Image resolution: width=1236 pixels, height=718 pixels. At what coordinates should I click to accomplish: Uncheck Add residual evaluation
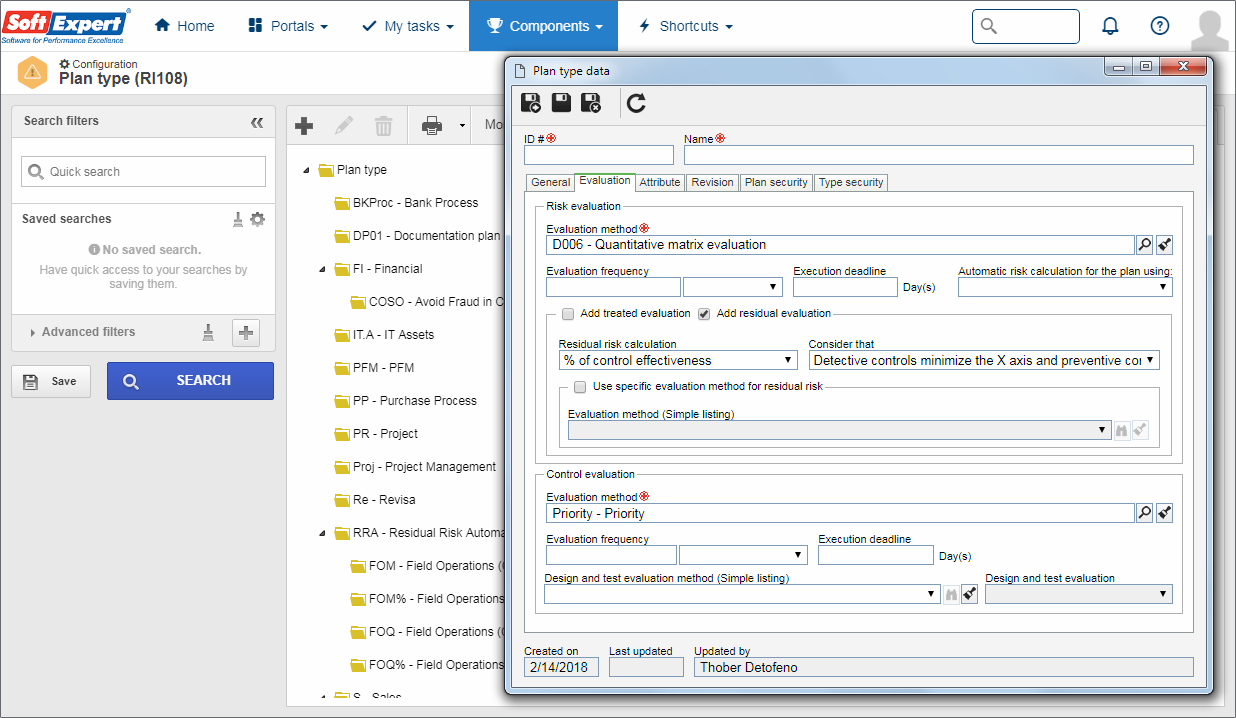click(x=704, y=314)
